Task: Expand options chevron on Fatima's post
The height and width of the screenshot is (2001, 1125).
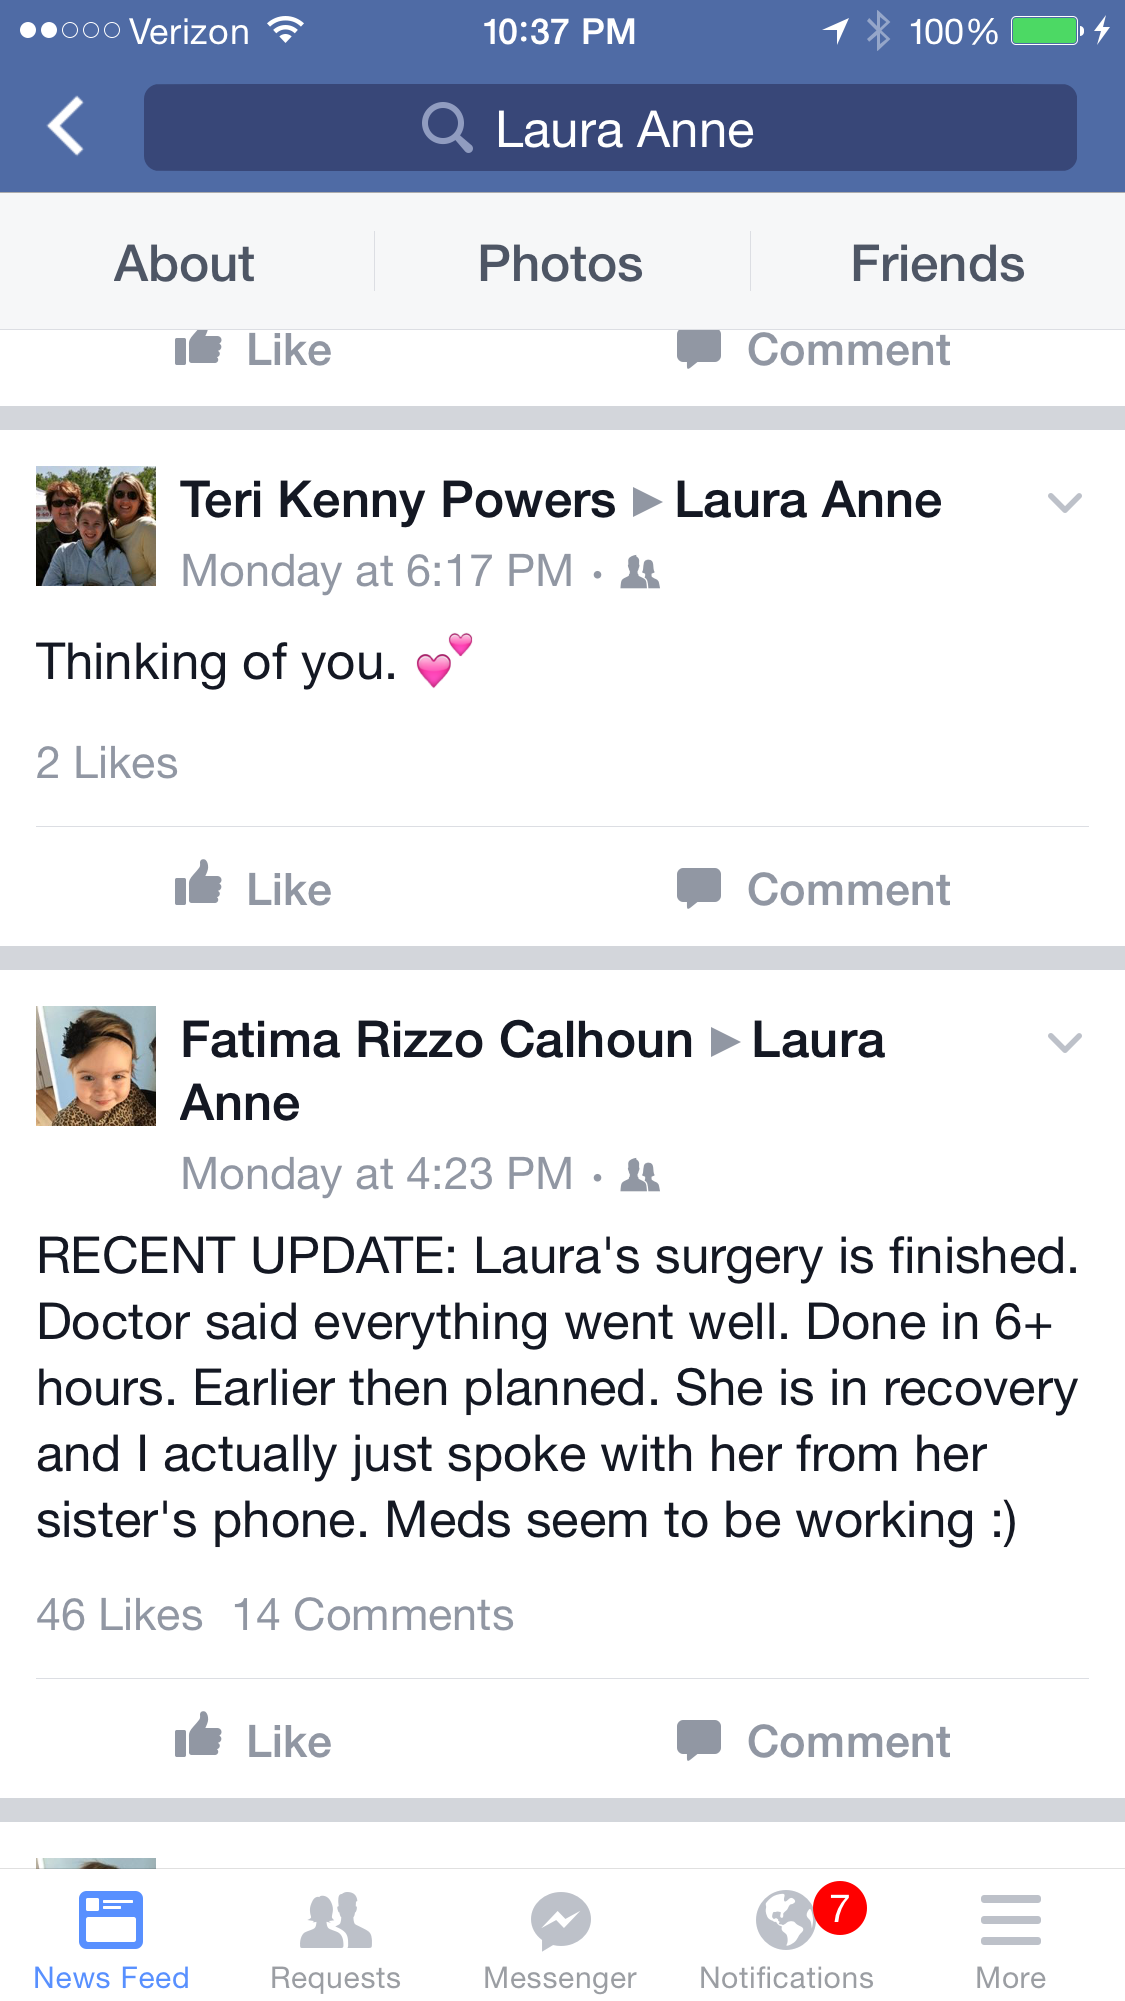Action: [x=1064, y=1042]
